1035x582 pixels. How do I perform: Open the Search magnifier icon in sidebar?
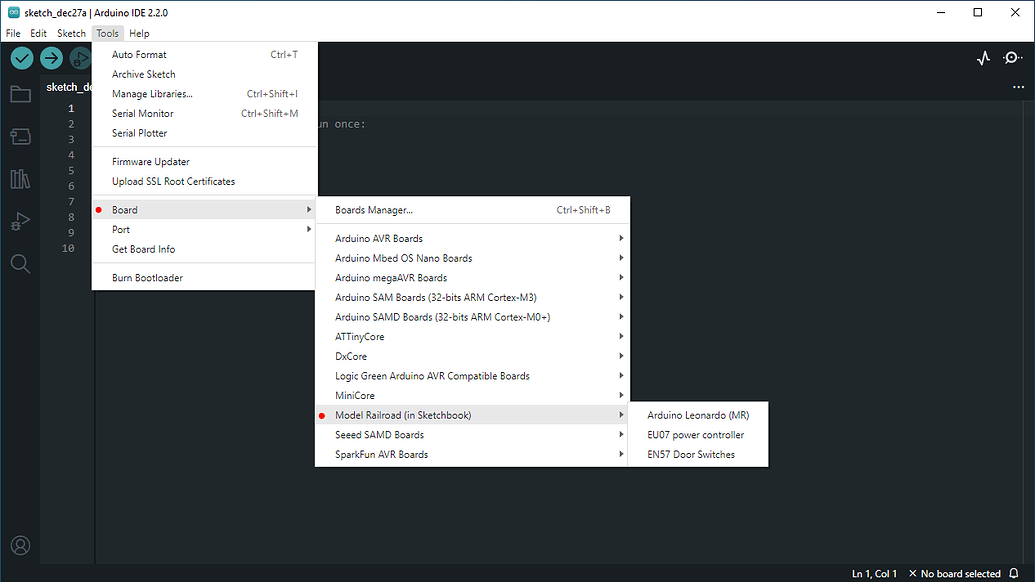(x=20, y=263)
